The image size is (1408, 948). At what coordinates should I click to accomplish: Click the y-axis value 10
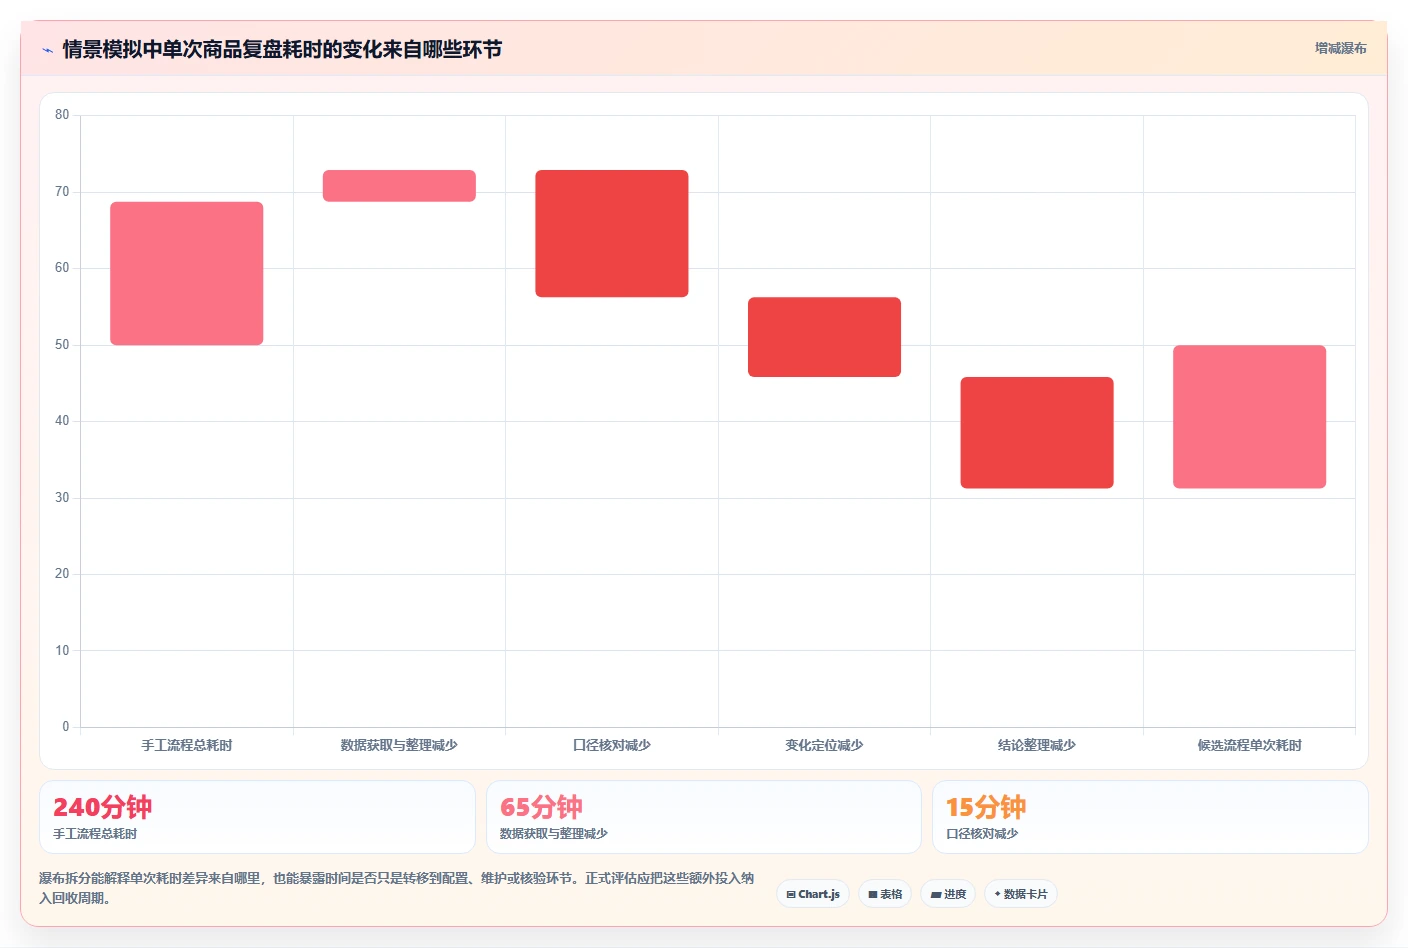point(62,651)
